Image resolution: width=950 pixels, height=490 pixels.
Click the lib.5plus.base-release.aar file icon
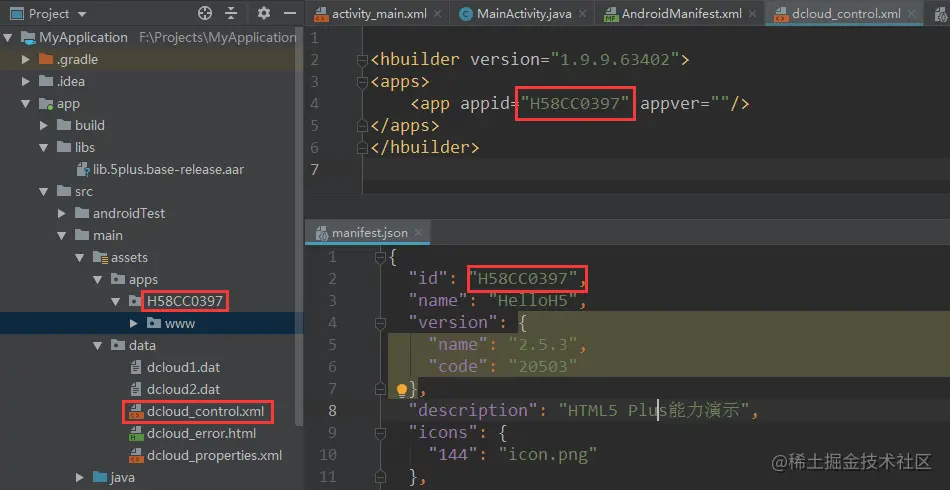point(83,170)
